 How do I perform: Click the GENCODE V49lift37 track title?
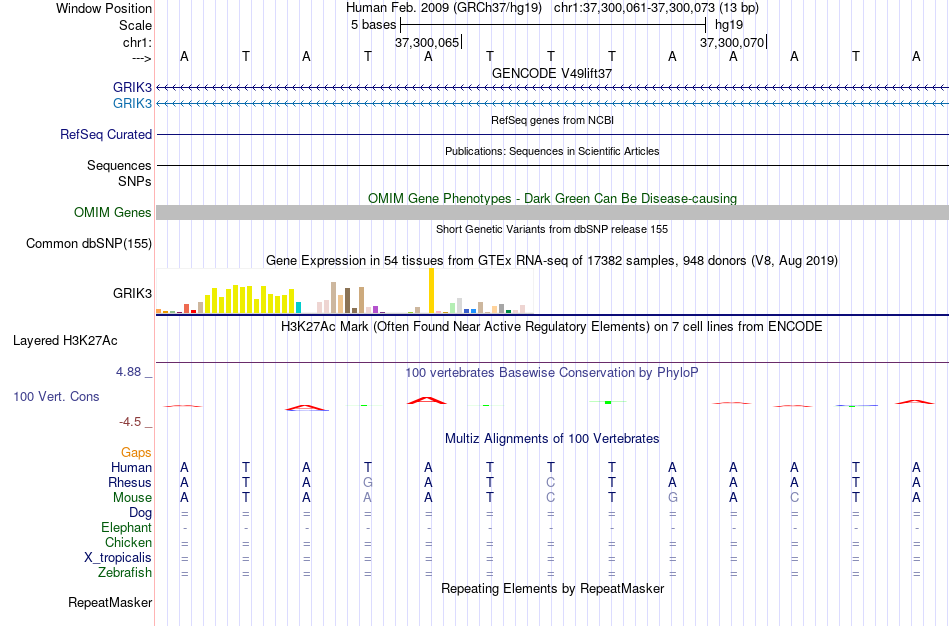(x=552, y=73)
